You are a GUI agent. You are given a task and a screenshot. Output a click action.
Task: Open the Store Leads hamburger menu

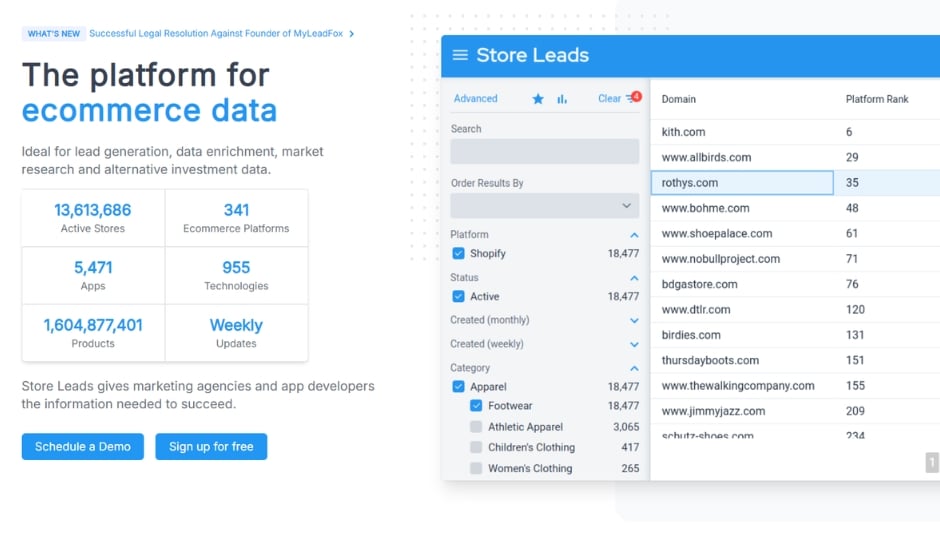click(460, 55)
